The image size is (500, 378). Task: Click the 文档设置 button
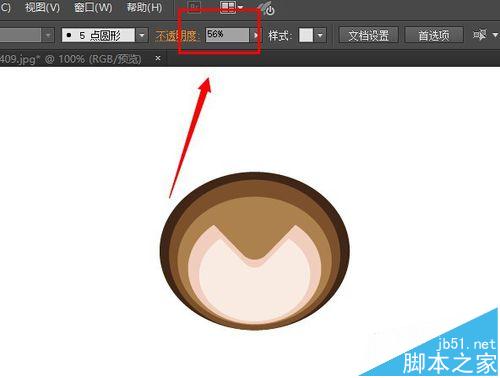368,35
